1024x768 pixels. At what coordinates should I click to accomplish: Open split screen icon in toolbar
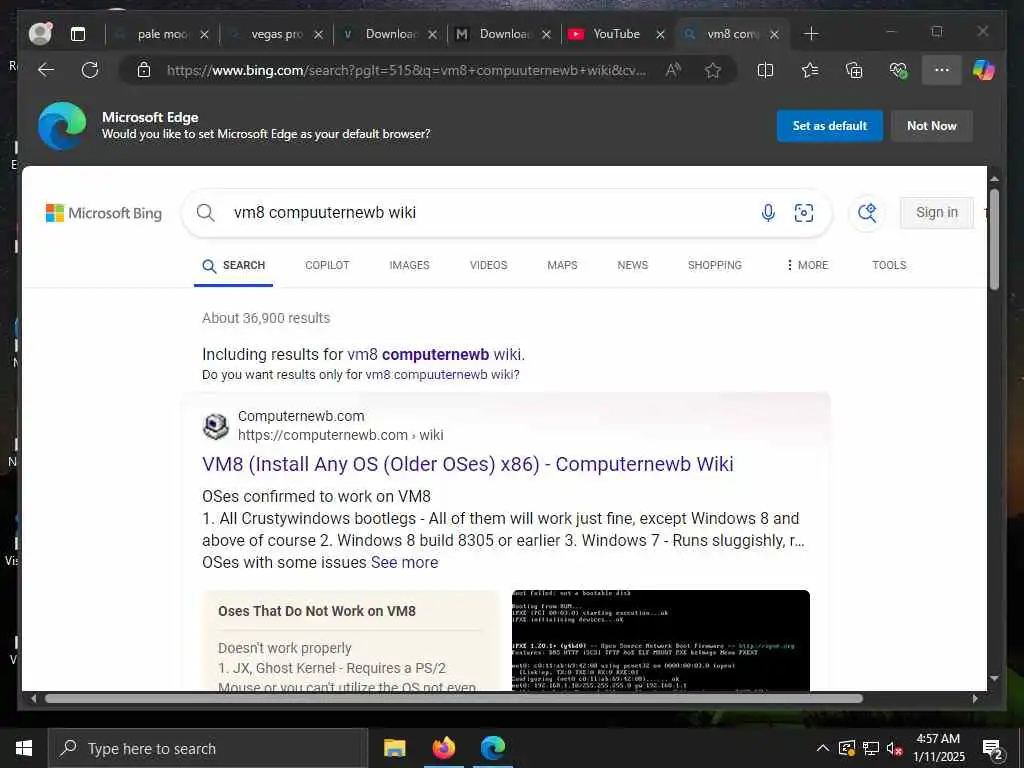pyautogui.click(x=765, y=70)
